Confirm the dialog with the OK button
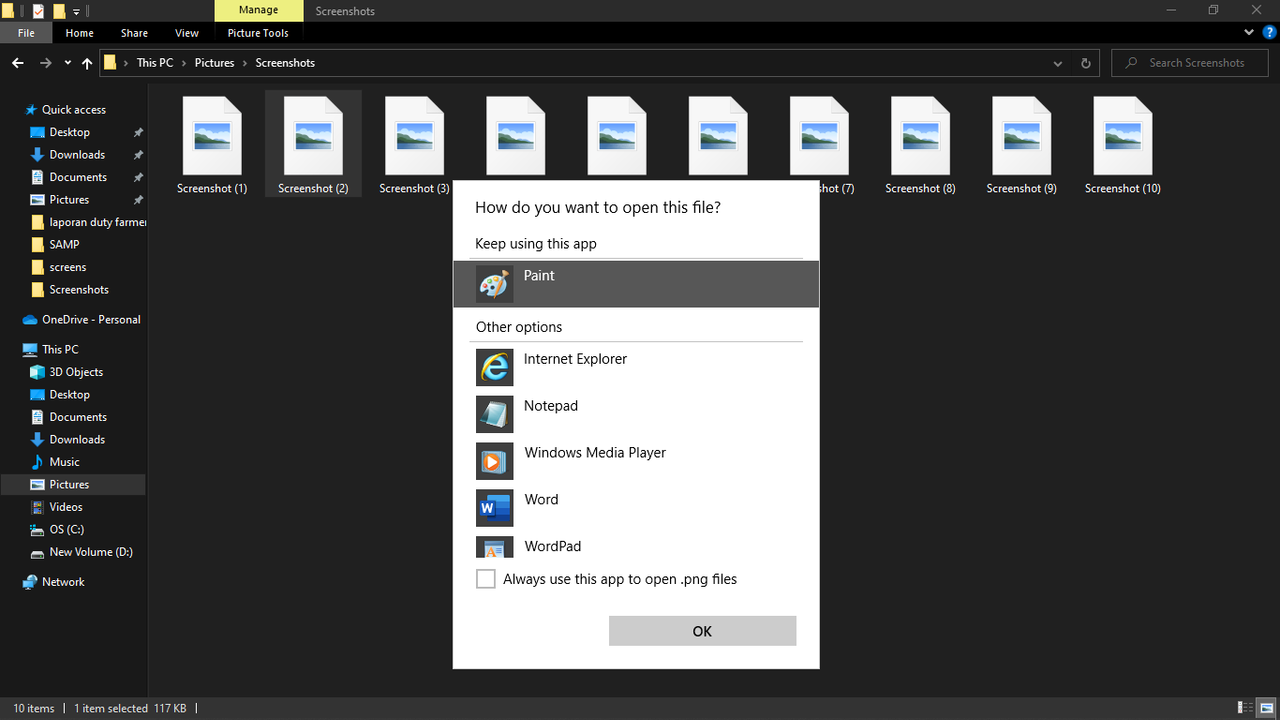This screenshot has width=1280, height=720. (702, 631)
